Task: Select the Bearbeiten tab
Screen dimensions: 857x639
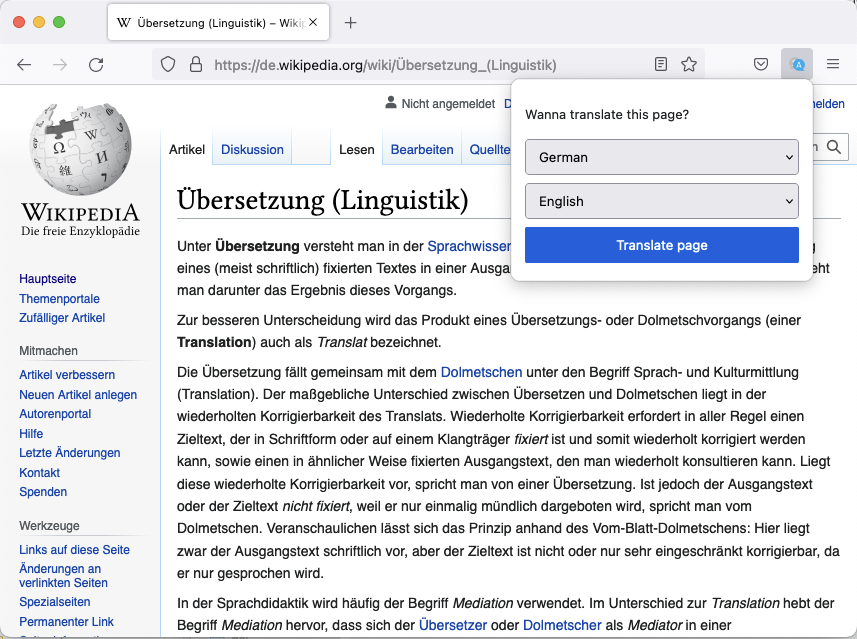Action: 421,150
